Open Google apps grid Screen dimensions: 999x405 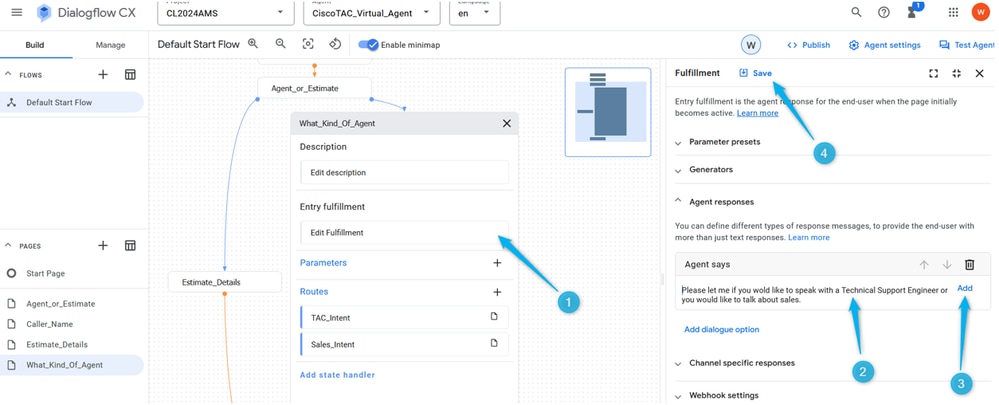pos(953,12)
